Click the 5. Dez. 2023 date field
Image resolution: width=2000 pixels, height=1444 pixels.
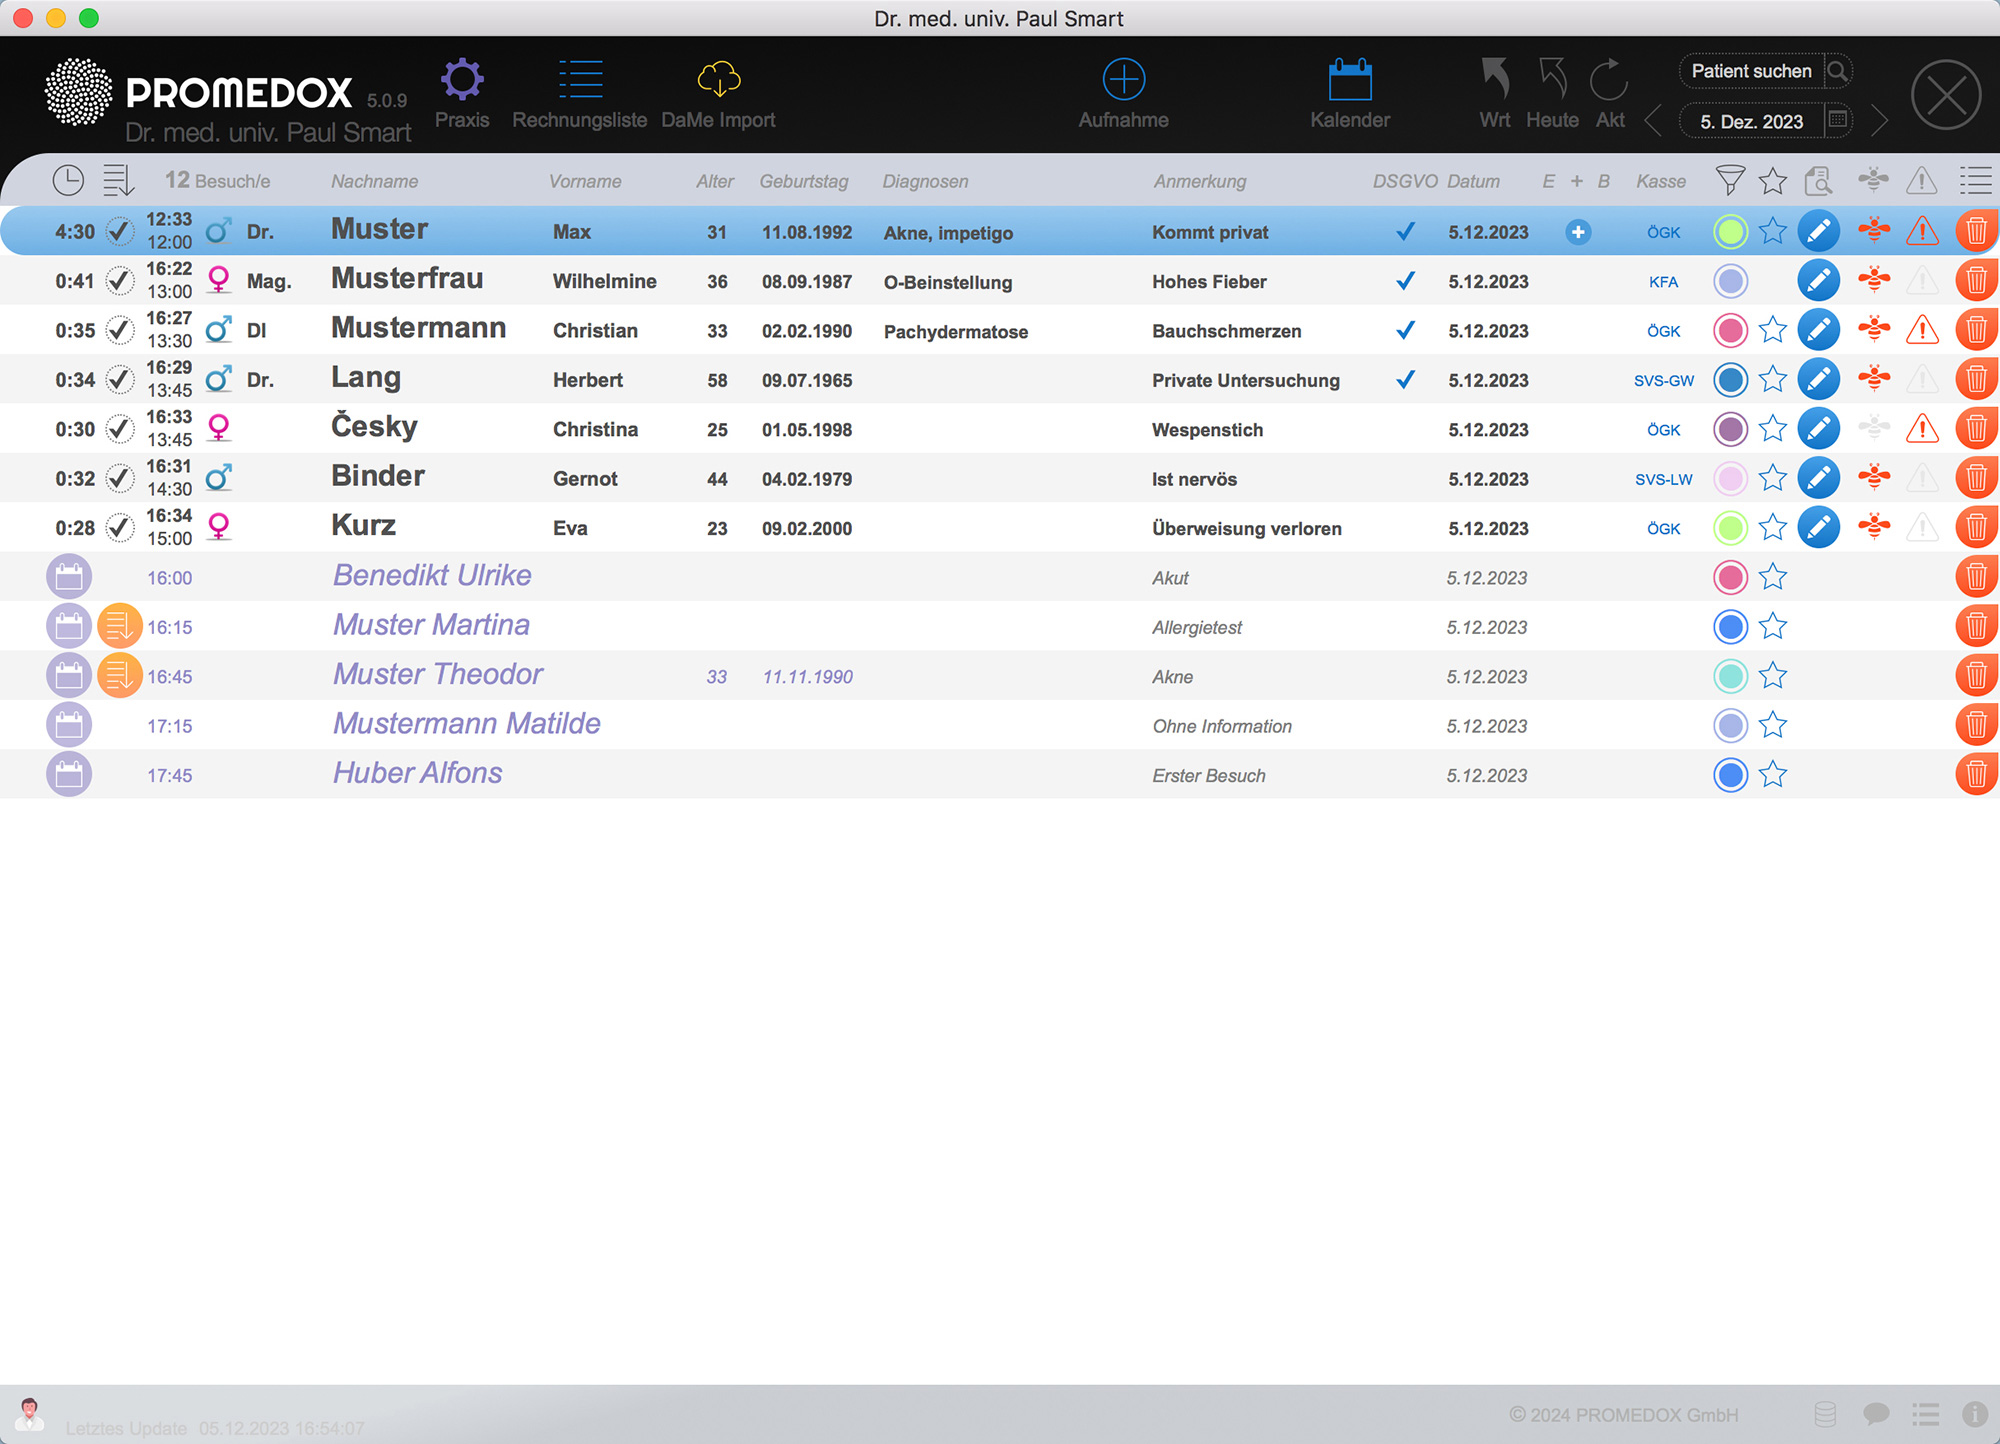[1752, 121]
